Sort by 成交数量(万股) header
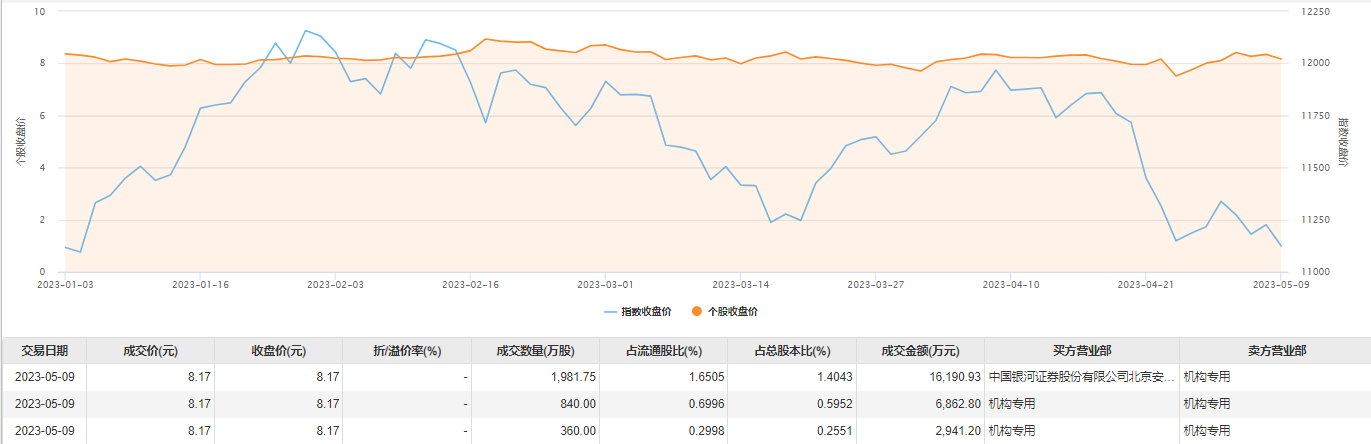1371x444 pixels. point(535,351)
